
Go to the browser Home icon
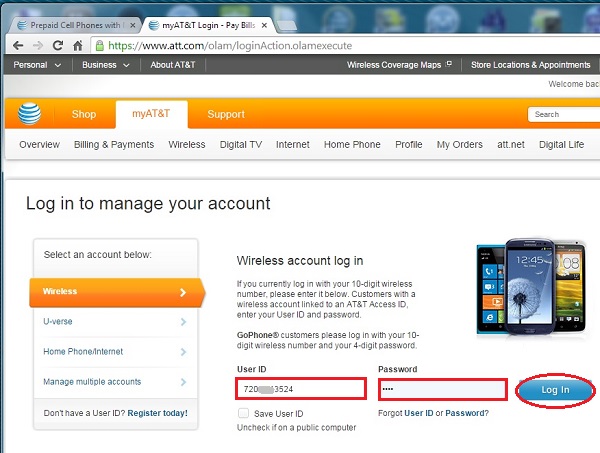point(78,46)
